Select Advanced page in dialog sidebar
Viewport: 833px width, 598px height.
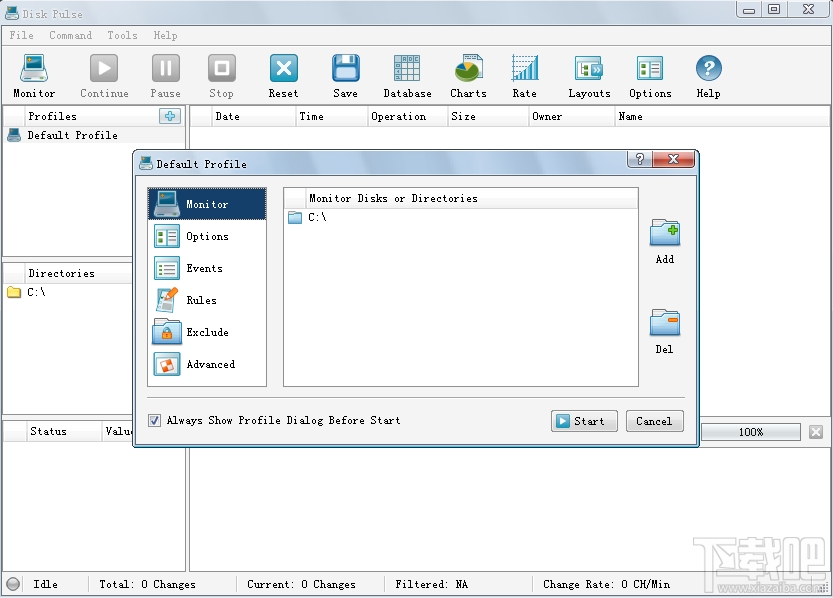point(207,364)
